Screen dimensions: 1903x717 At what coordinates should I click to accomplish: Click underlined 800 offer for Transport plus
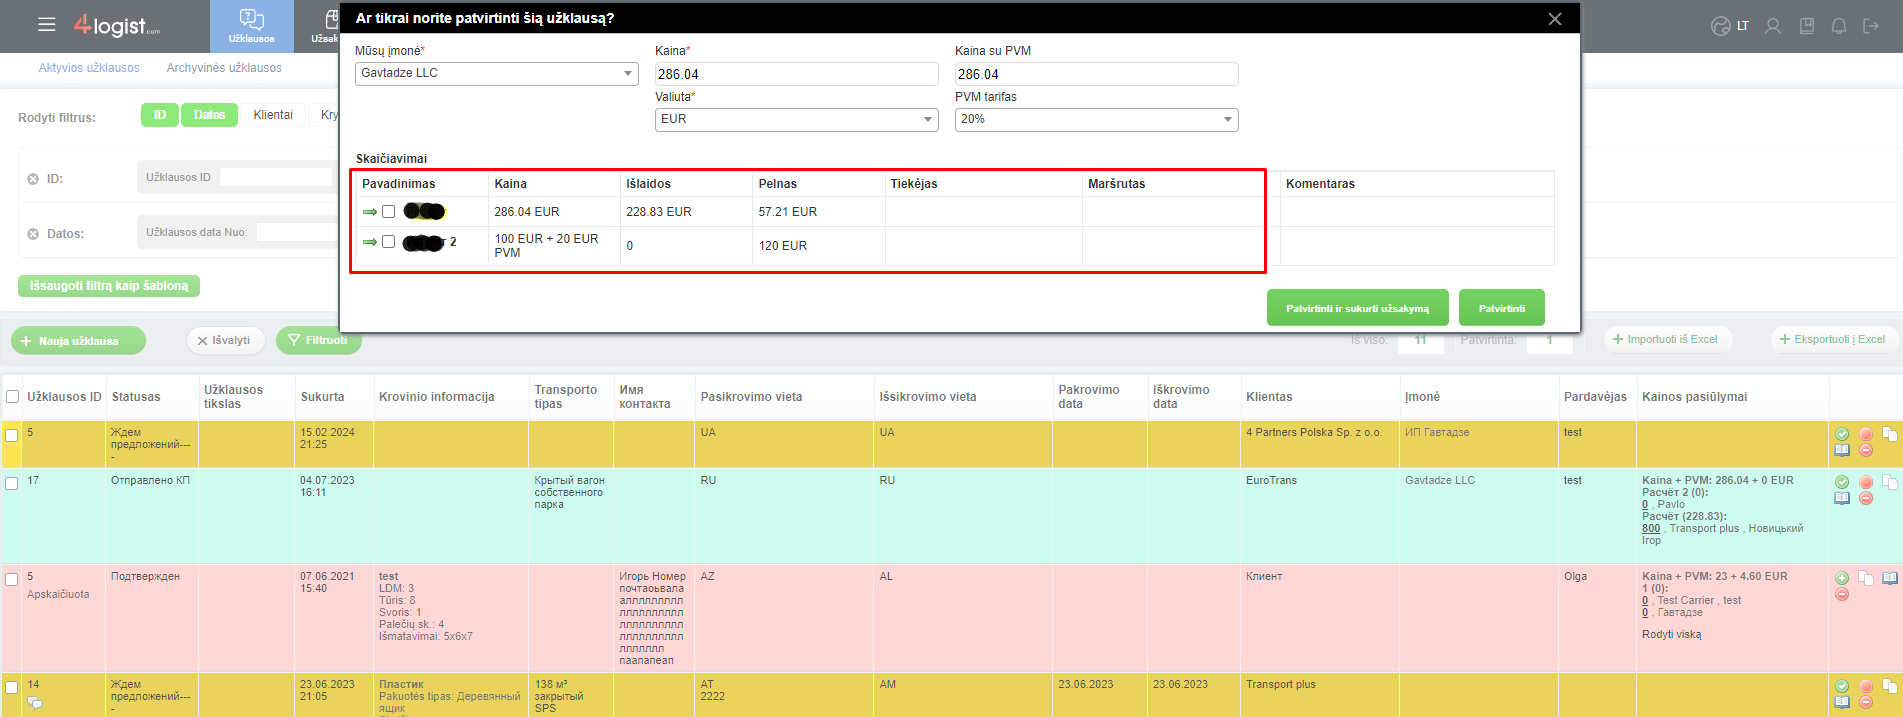(1651, 529)
